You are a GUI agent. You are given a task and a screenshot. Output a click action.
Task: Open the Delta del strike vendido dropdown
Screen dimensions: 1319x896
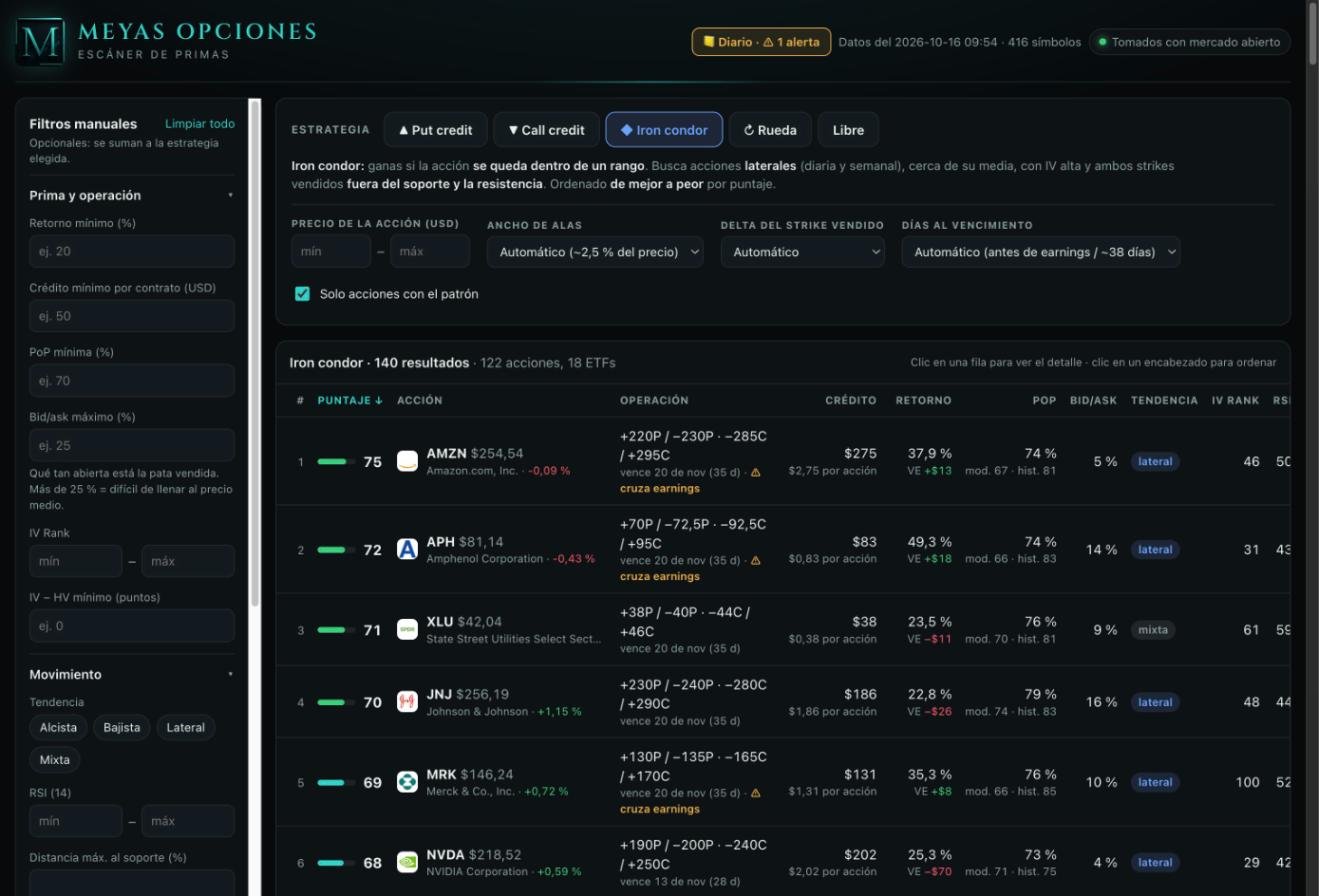pos(803,252)
